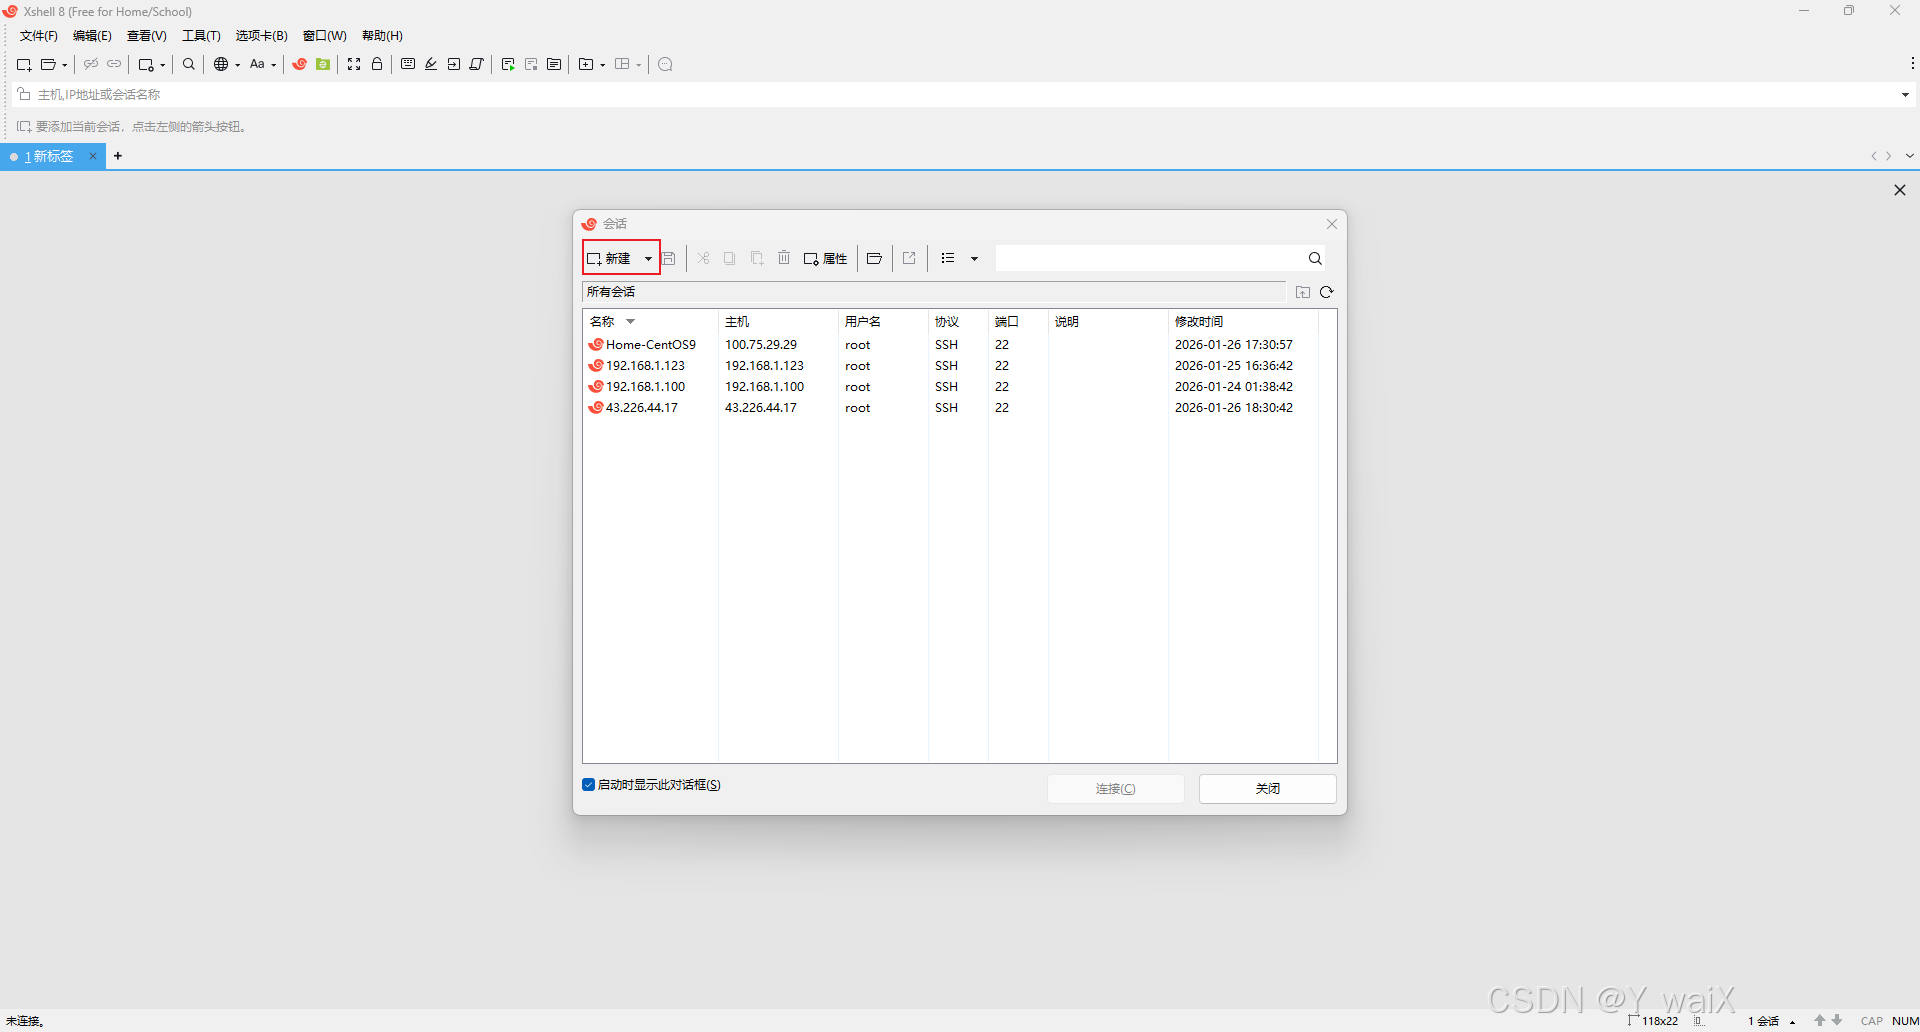Click the new folder plus icon in main toolbar
This screenshot has height=1032, width=1920.
586,64
